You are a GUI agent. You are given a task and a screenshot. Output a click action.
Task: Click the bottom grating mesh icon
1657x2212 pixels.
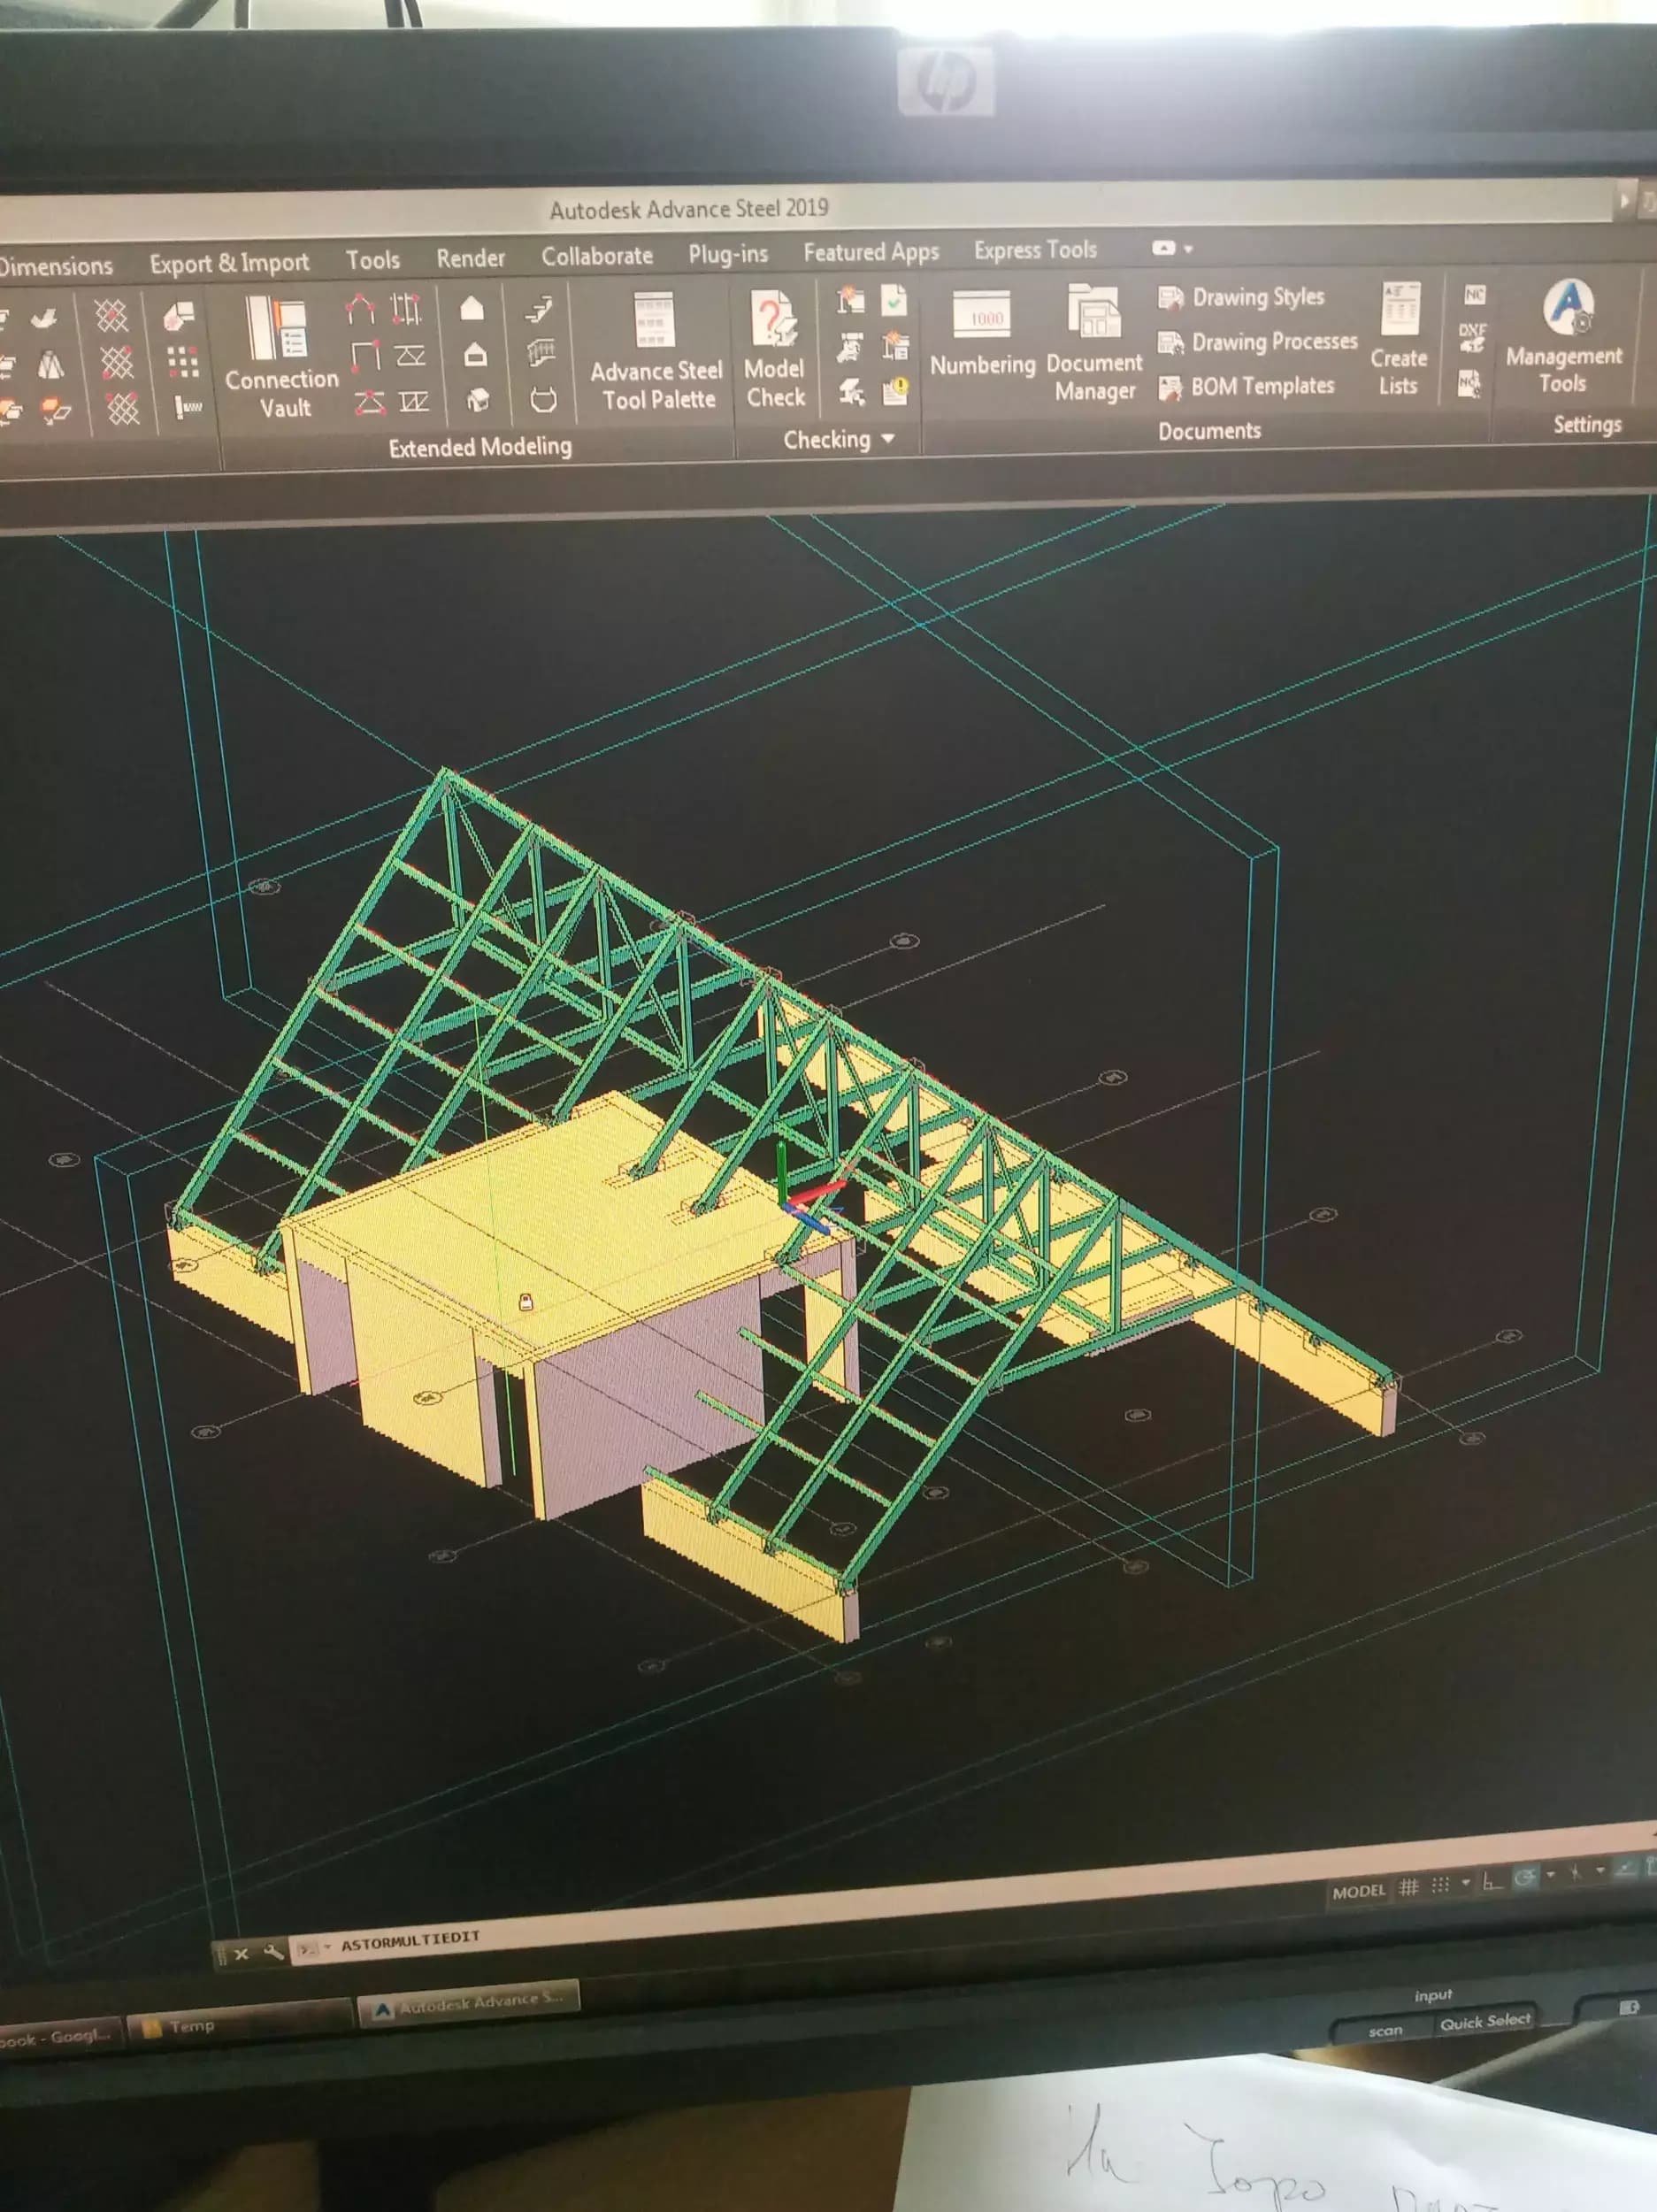[x=122, y=408]
